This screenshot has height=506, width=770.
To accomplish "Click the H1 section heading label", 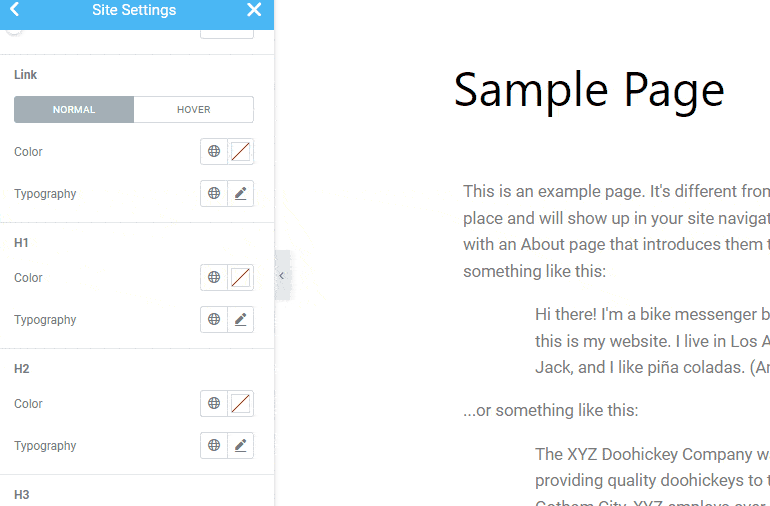I will [21, 243].
